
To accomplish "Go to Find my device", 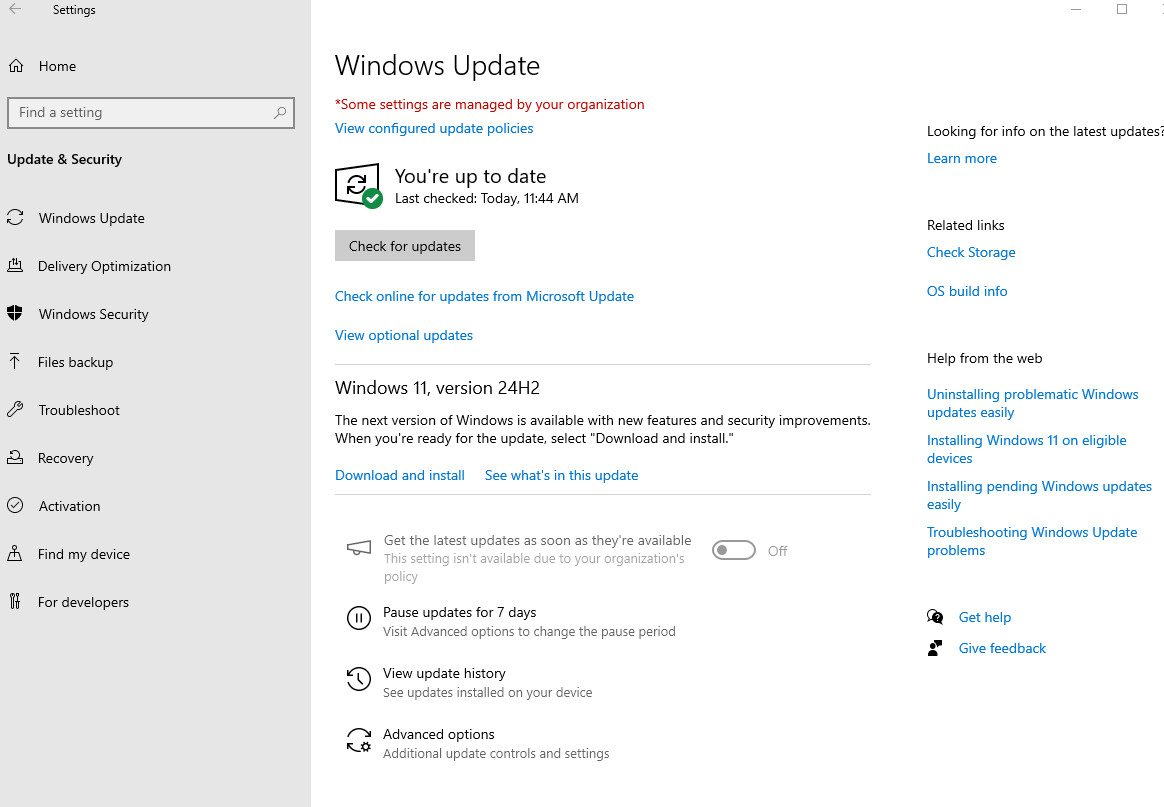I will (84, 554).
